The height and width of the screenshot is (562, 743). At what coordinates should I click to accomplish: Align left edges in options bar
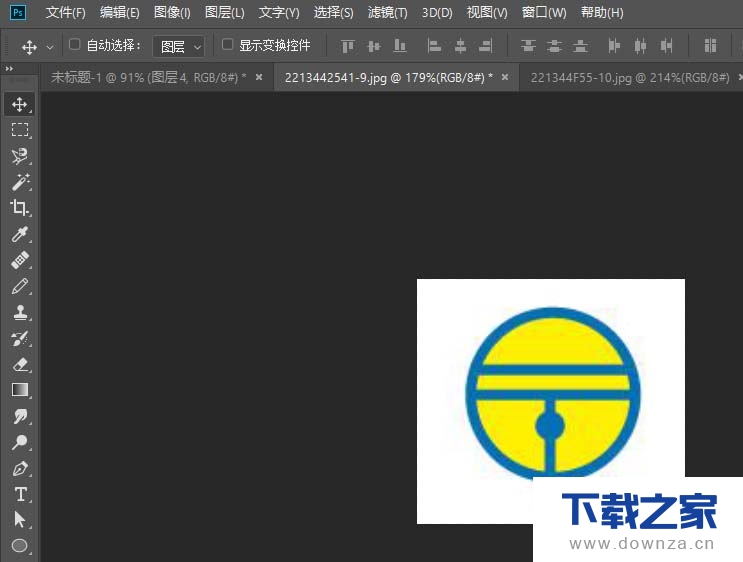pos(434,46)
